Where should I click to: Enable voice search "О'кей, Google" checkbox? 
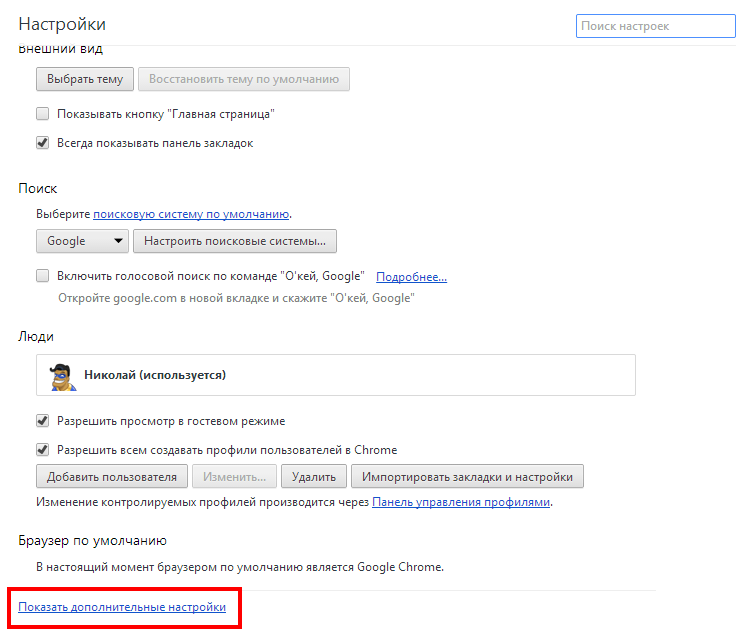(x=42, y=275)
